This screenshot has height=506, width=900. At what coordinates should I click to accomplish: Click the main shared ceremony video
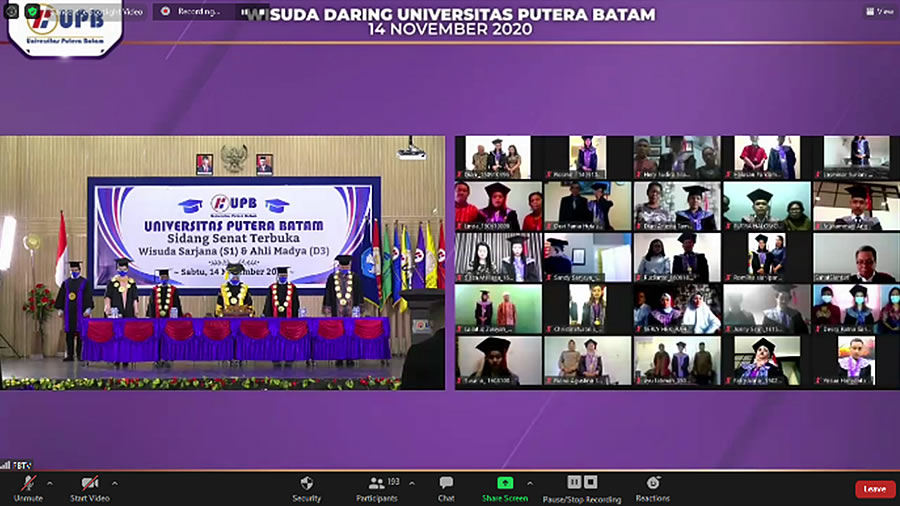[x=222, y=262]
